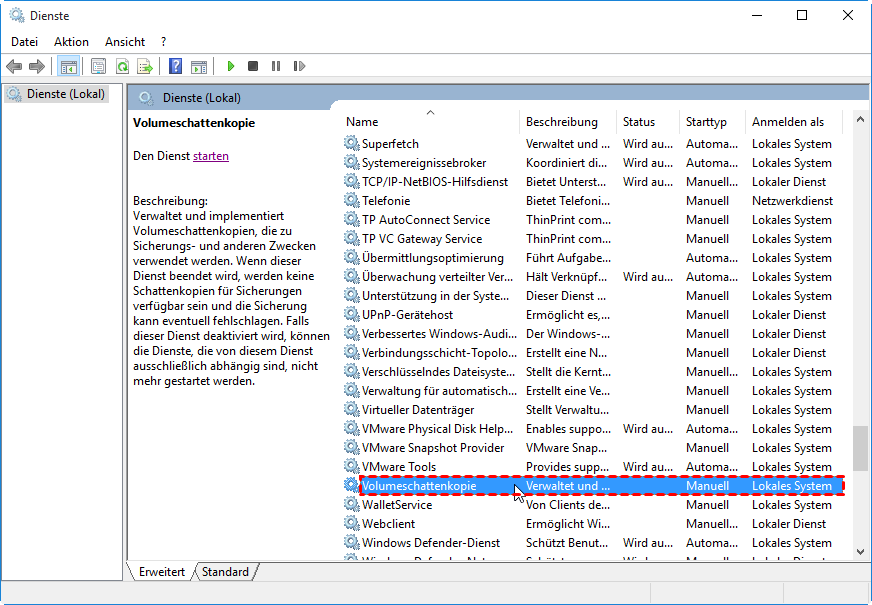Select VMware Physical Disk Help... service

coord(593,428)
